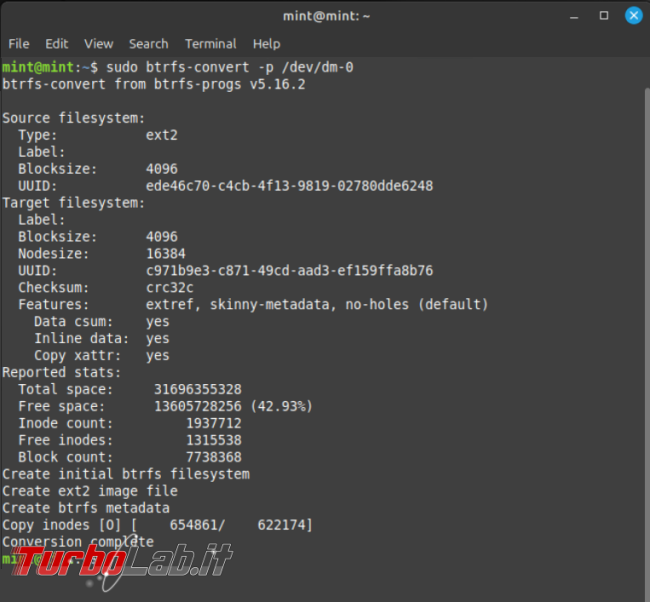Click the 'Source filesystem:' heading
The width and height of the screenshot is (650, 602).
(74, 118)
